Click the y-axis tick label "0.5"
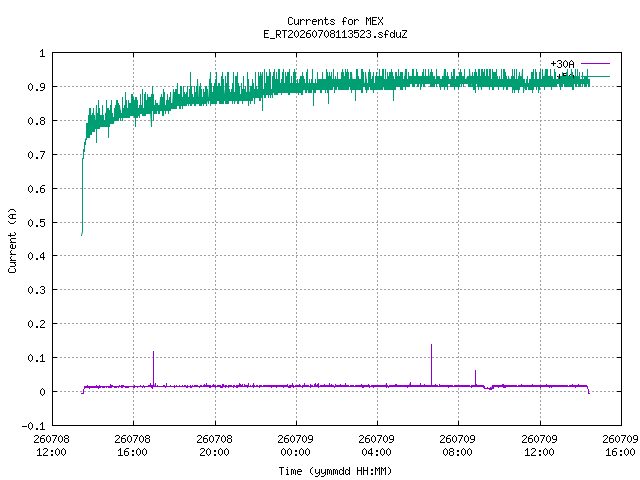The image size is (640, 480). (x=36, y=223)
